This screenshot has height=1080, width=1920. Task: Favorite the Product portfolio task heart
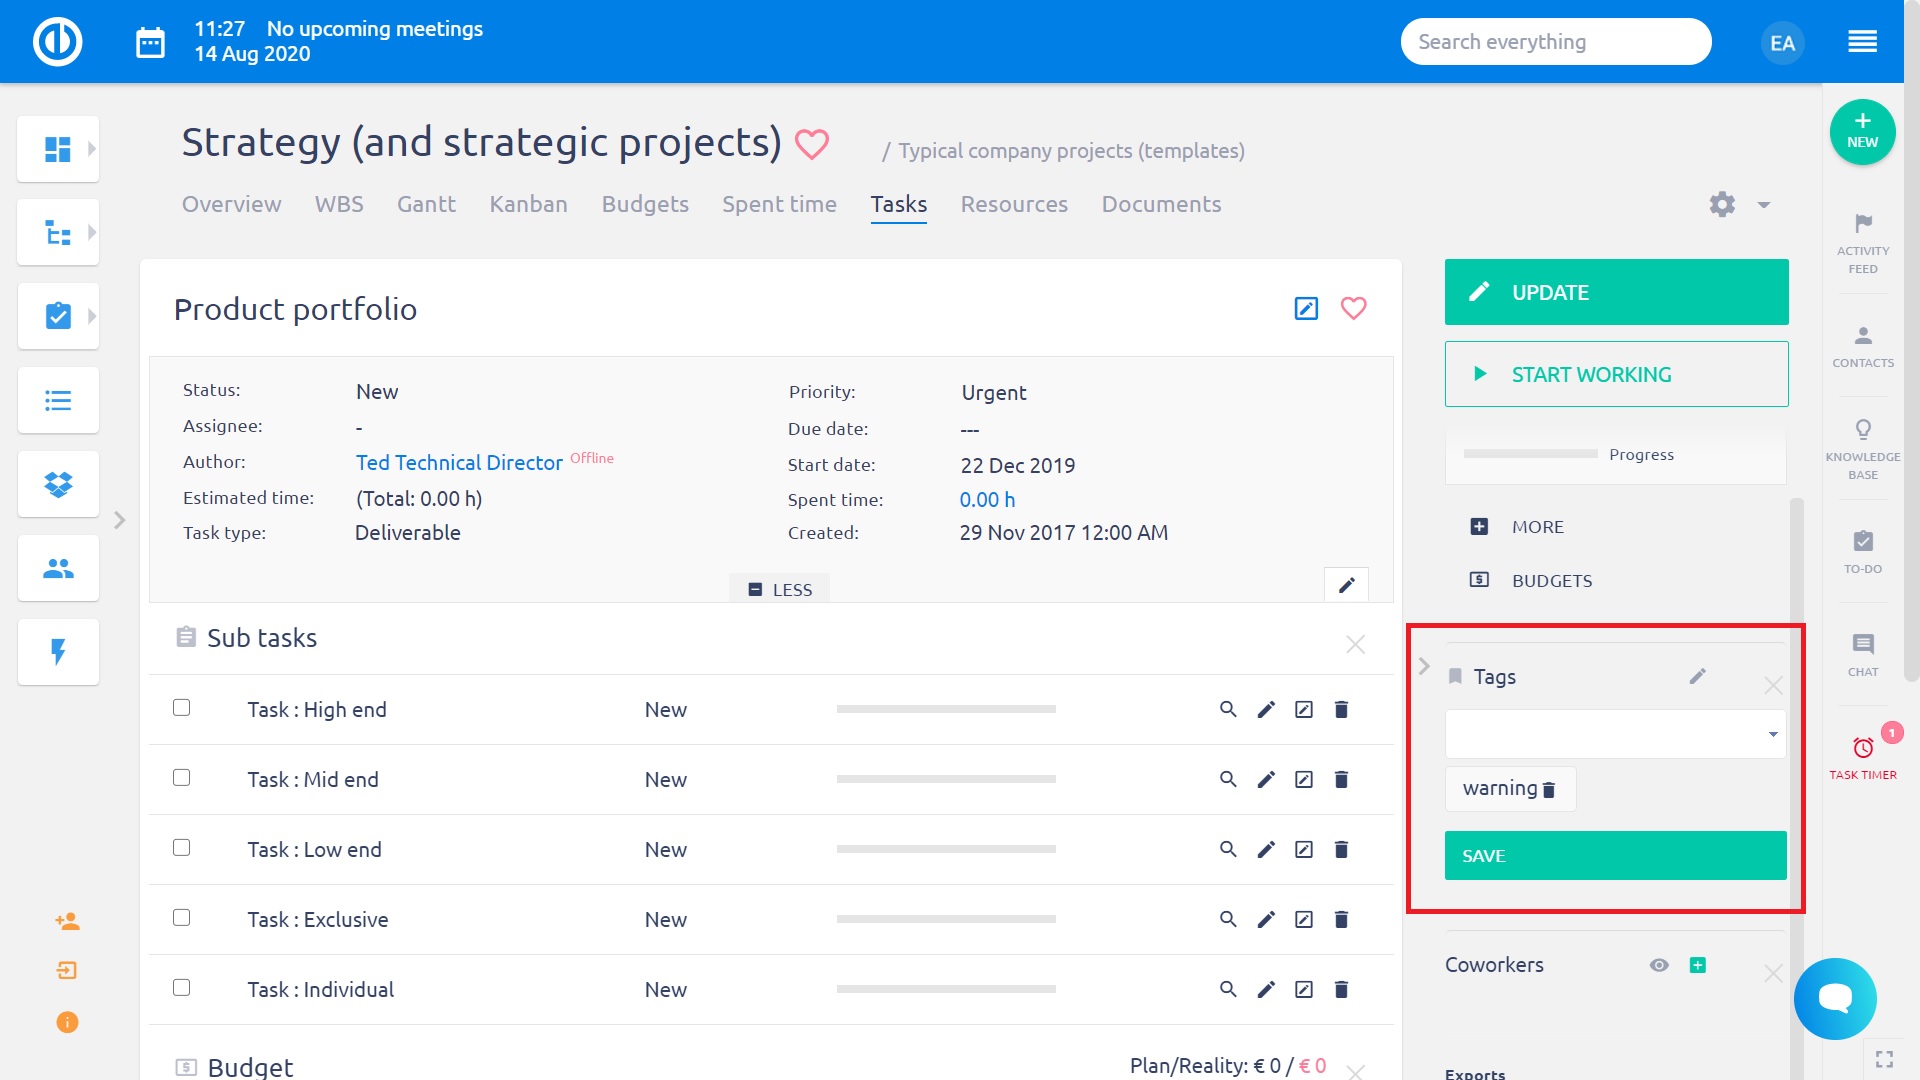click(1353, 308)
